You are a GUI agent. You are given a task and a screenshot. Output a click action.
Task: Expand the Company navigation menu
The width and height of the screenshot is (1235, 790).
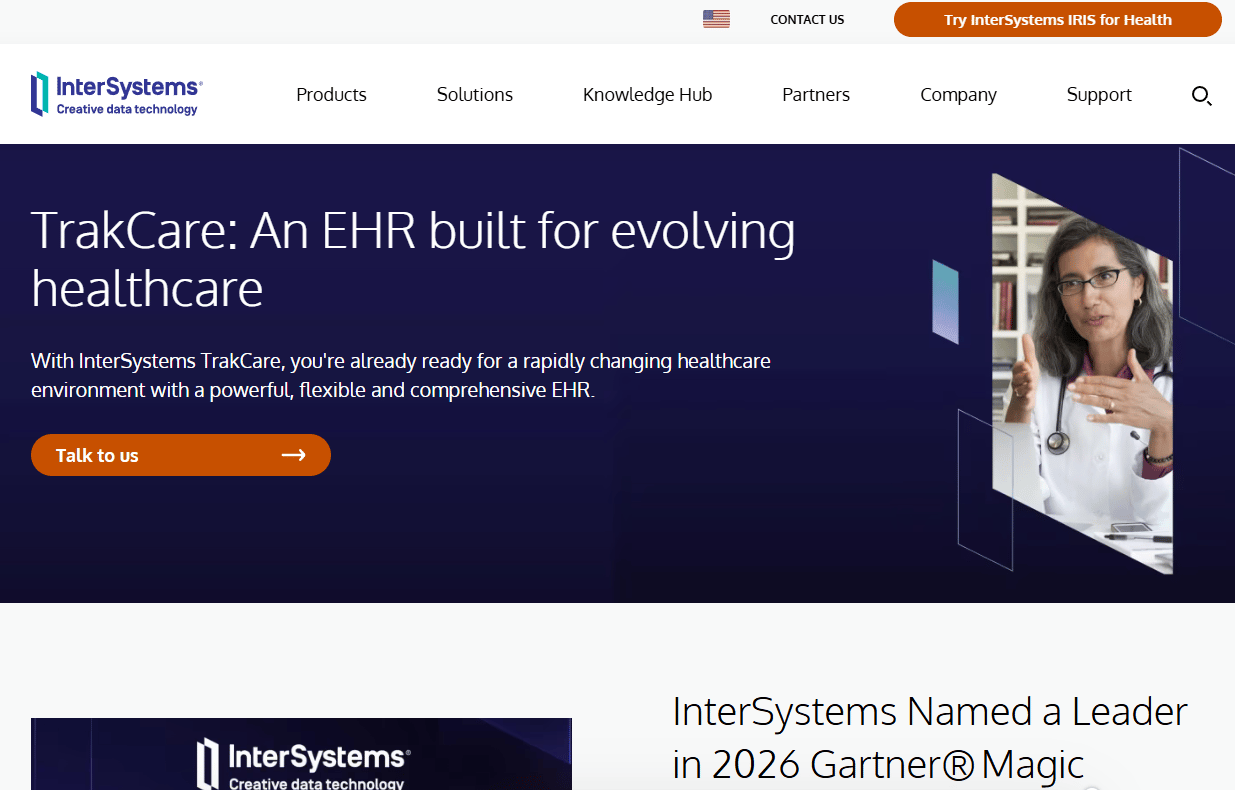coord(958,95)
